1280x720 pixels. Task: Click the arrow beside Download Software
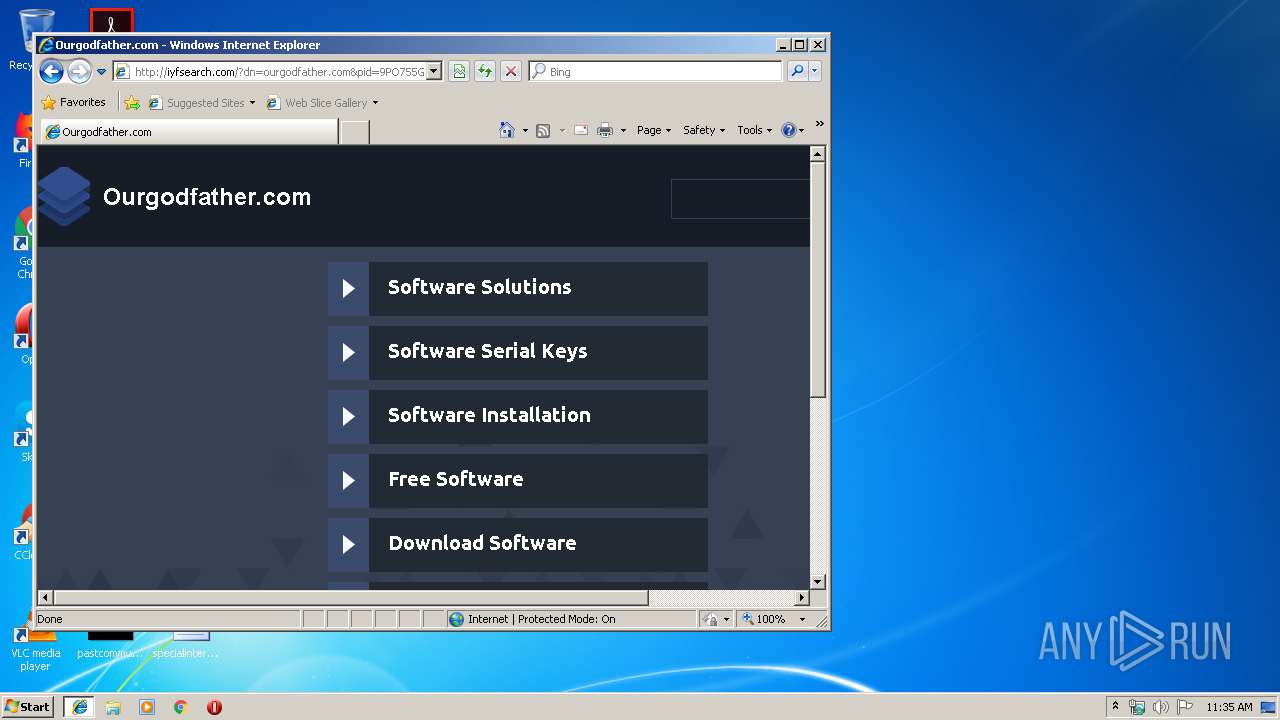point(348,544)
